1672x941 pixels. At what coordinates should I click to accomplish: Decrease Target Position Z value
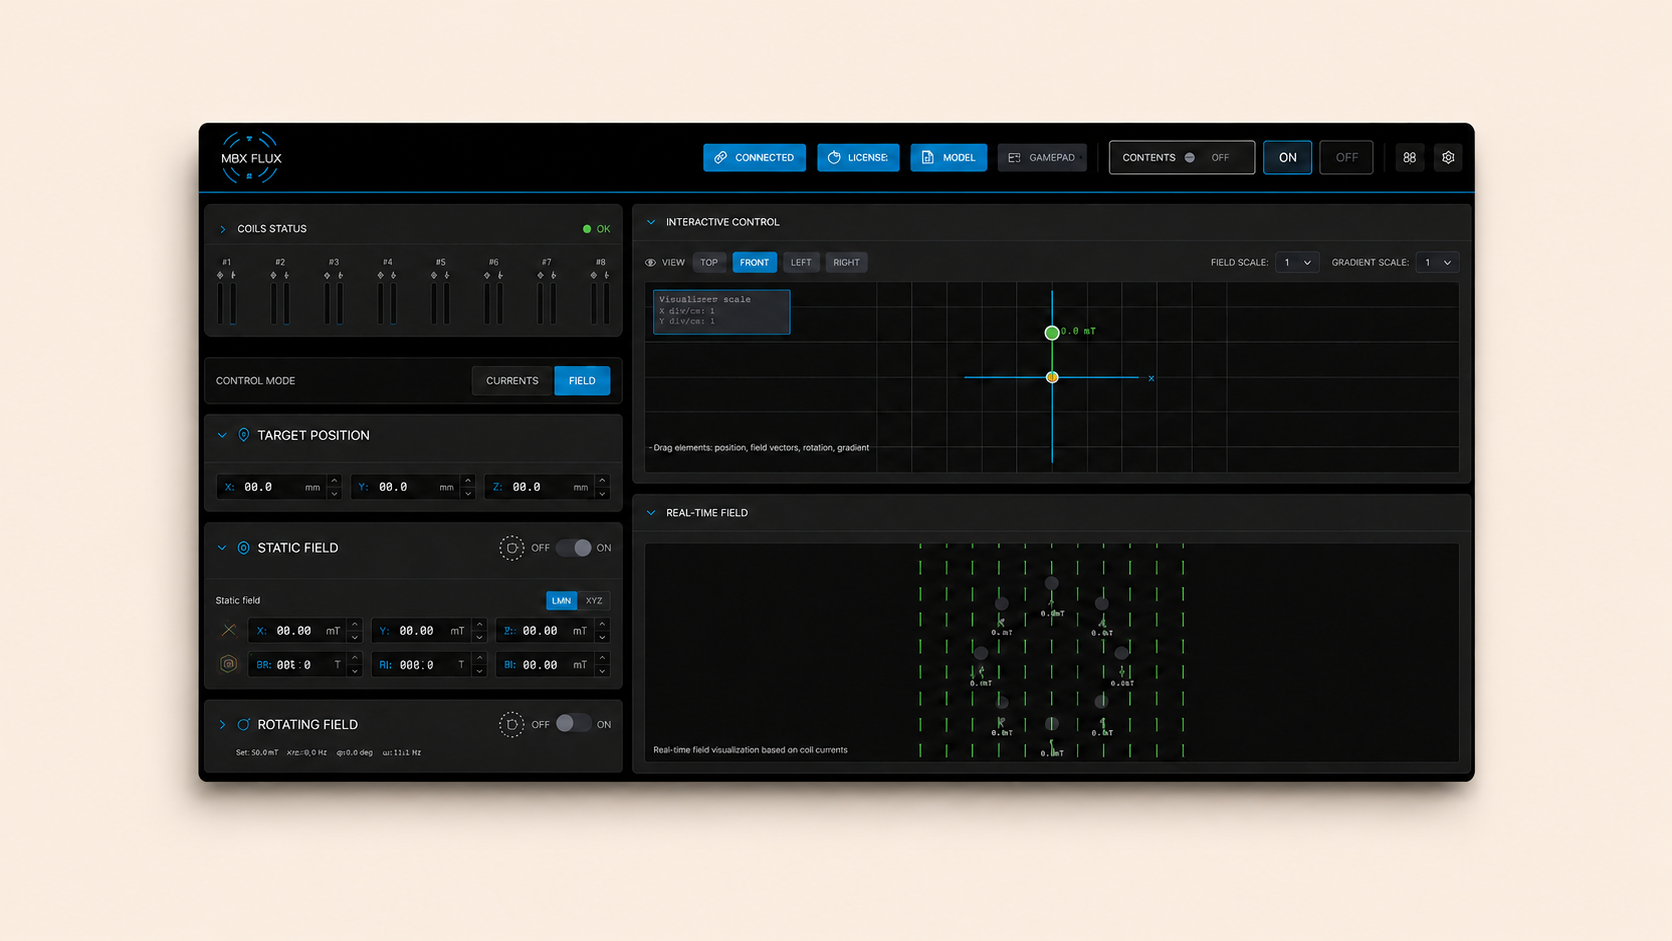pyautogui.click(x=602, y=493)
